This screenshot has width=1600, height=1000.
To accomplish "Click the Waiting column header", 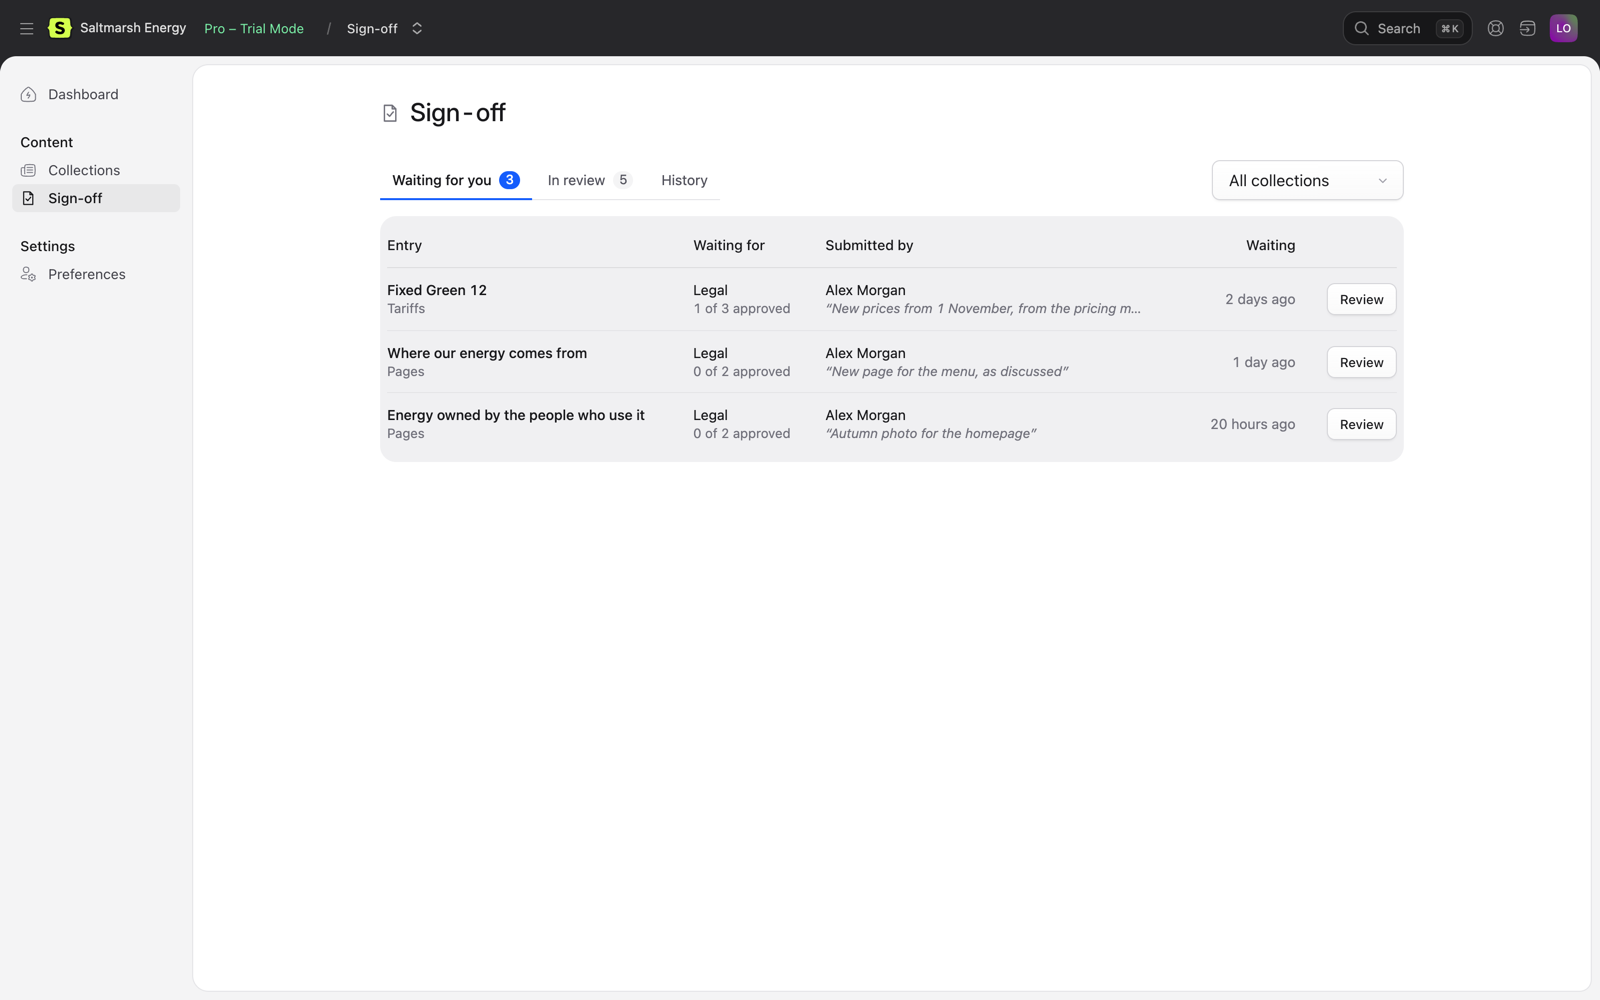I will pos(1270,246).
